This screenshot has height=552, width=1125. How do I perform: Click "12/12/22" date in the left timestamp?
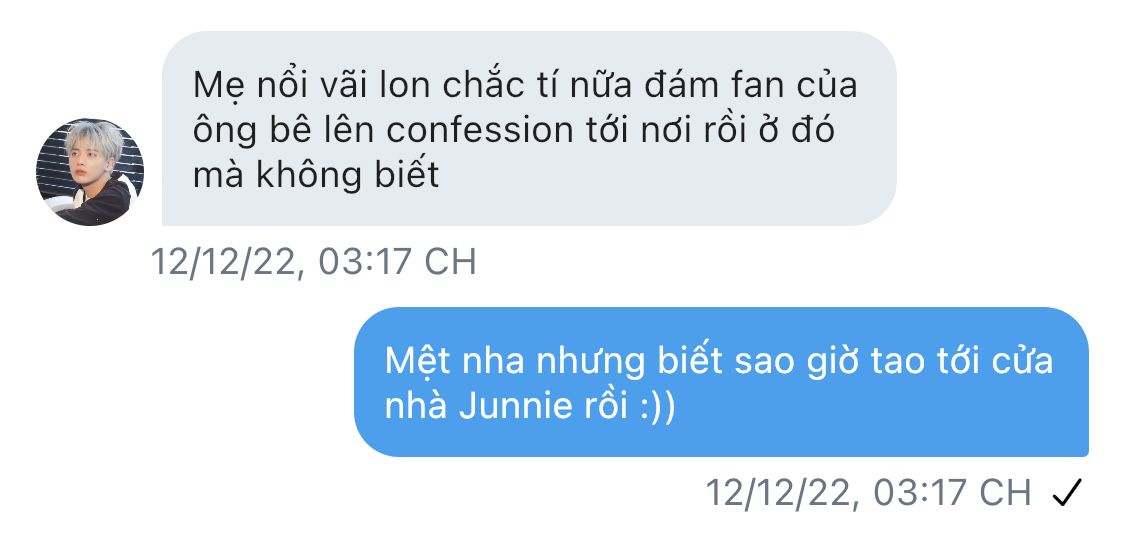222,262
